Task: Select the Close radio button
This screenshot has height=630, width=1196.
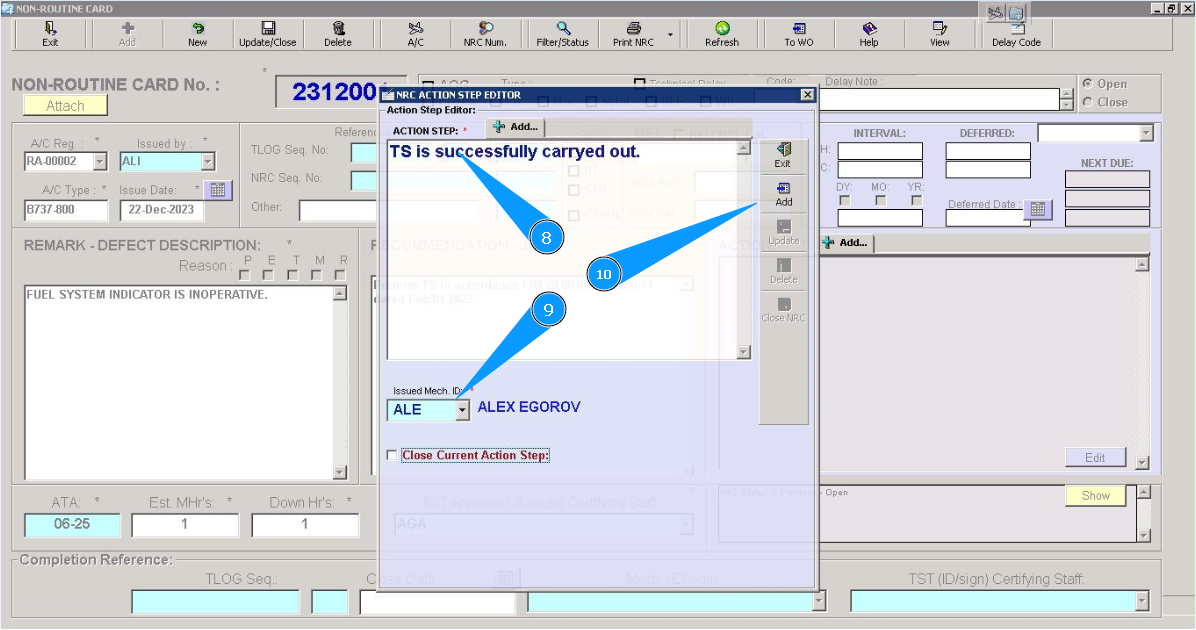Action: click(1088, 101)
